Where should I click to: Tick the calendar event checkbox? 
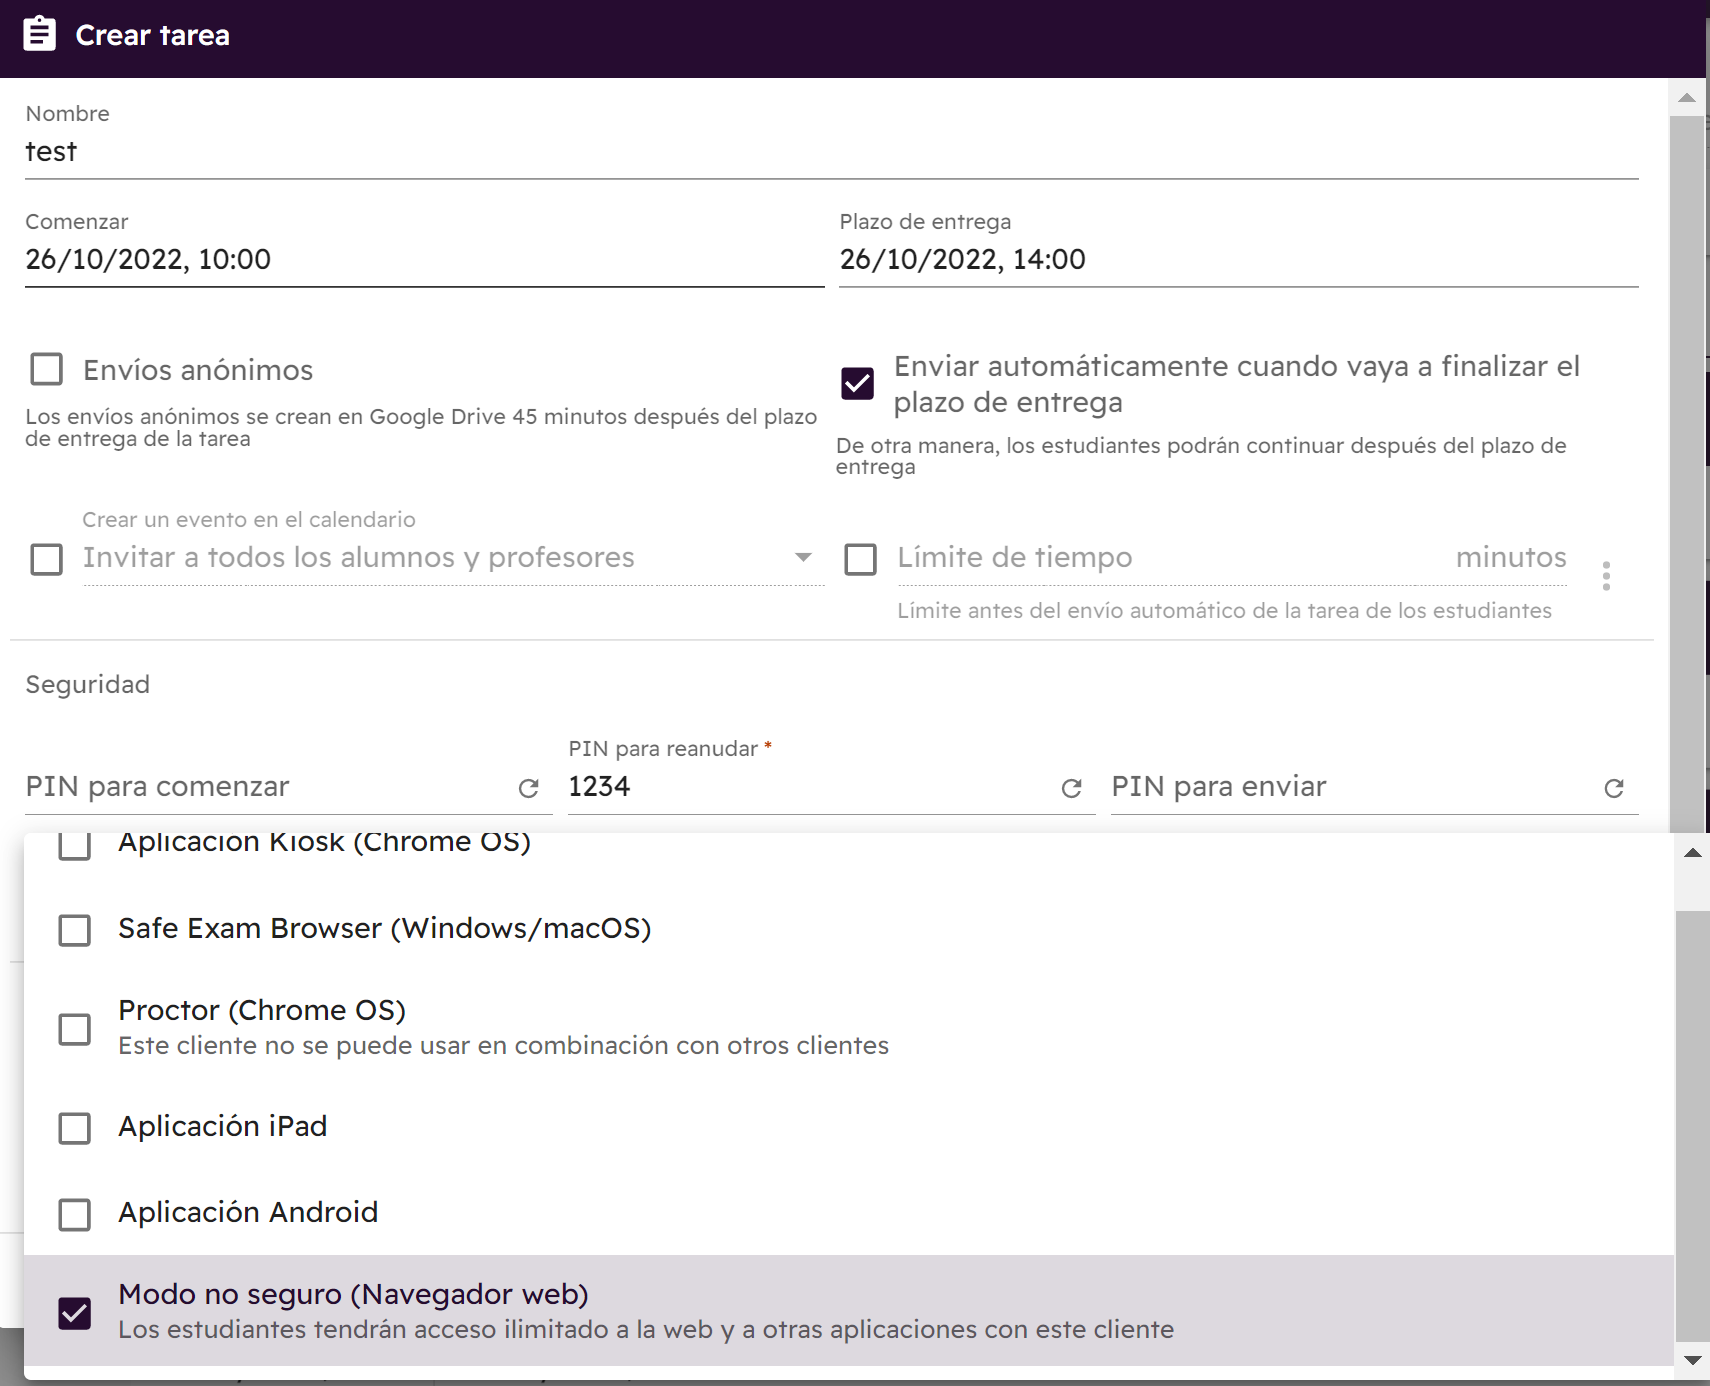[x=47, y=559]
